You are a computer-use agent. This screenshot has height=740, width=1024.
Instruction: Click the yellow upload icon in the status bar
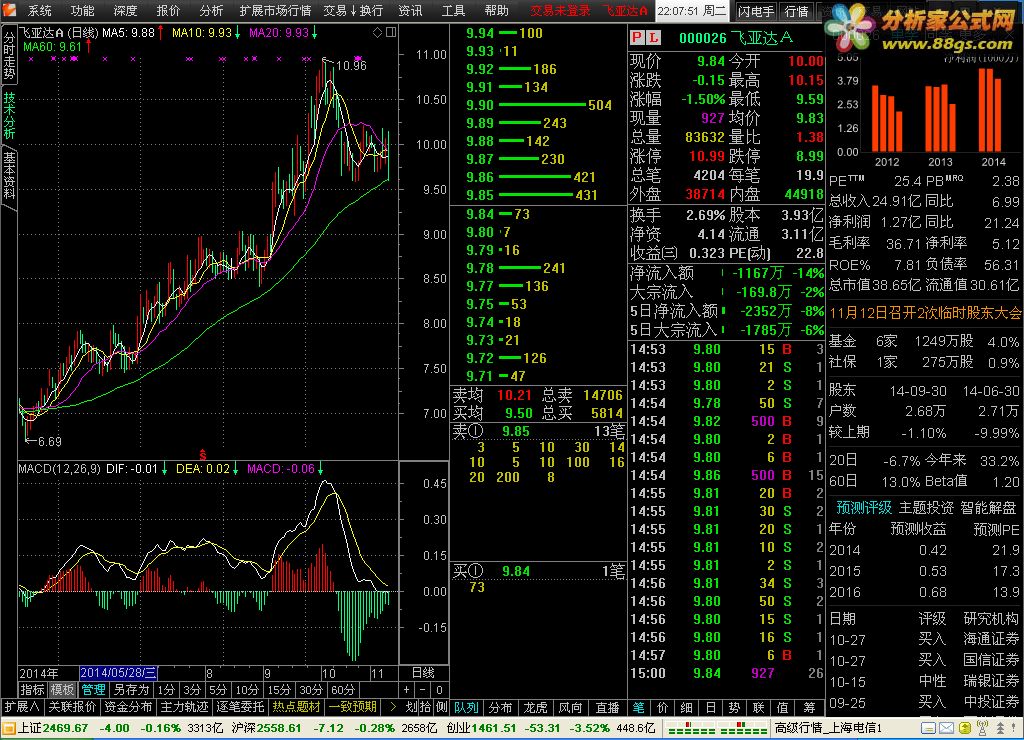coord(964,728)
